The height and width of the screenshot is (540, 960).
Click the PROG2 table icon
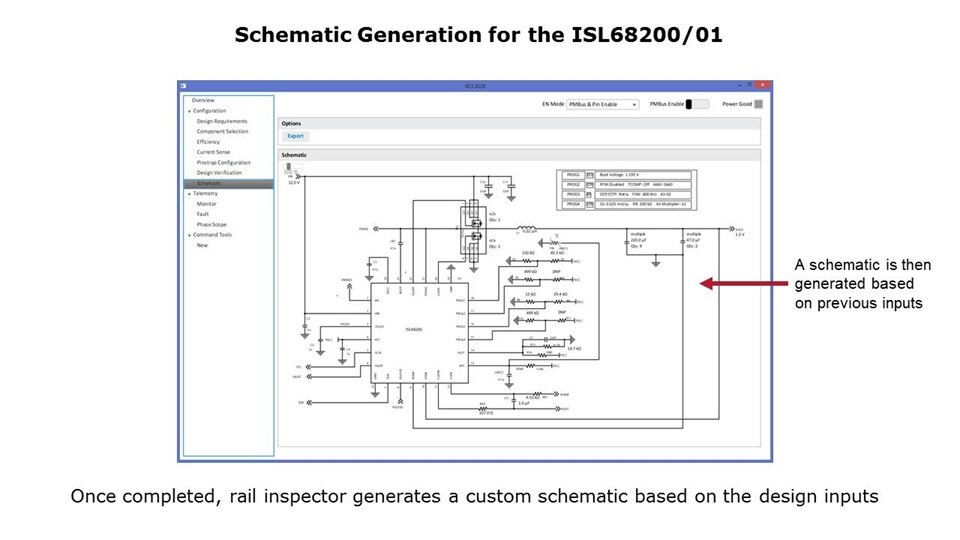[x=590, y=185]
